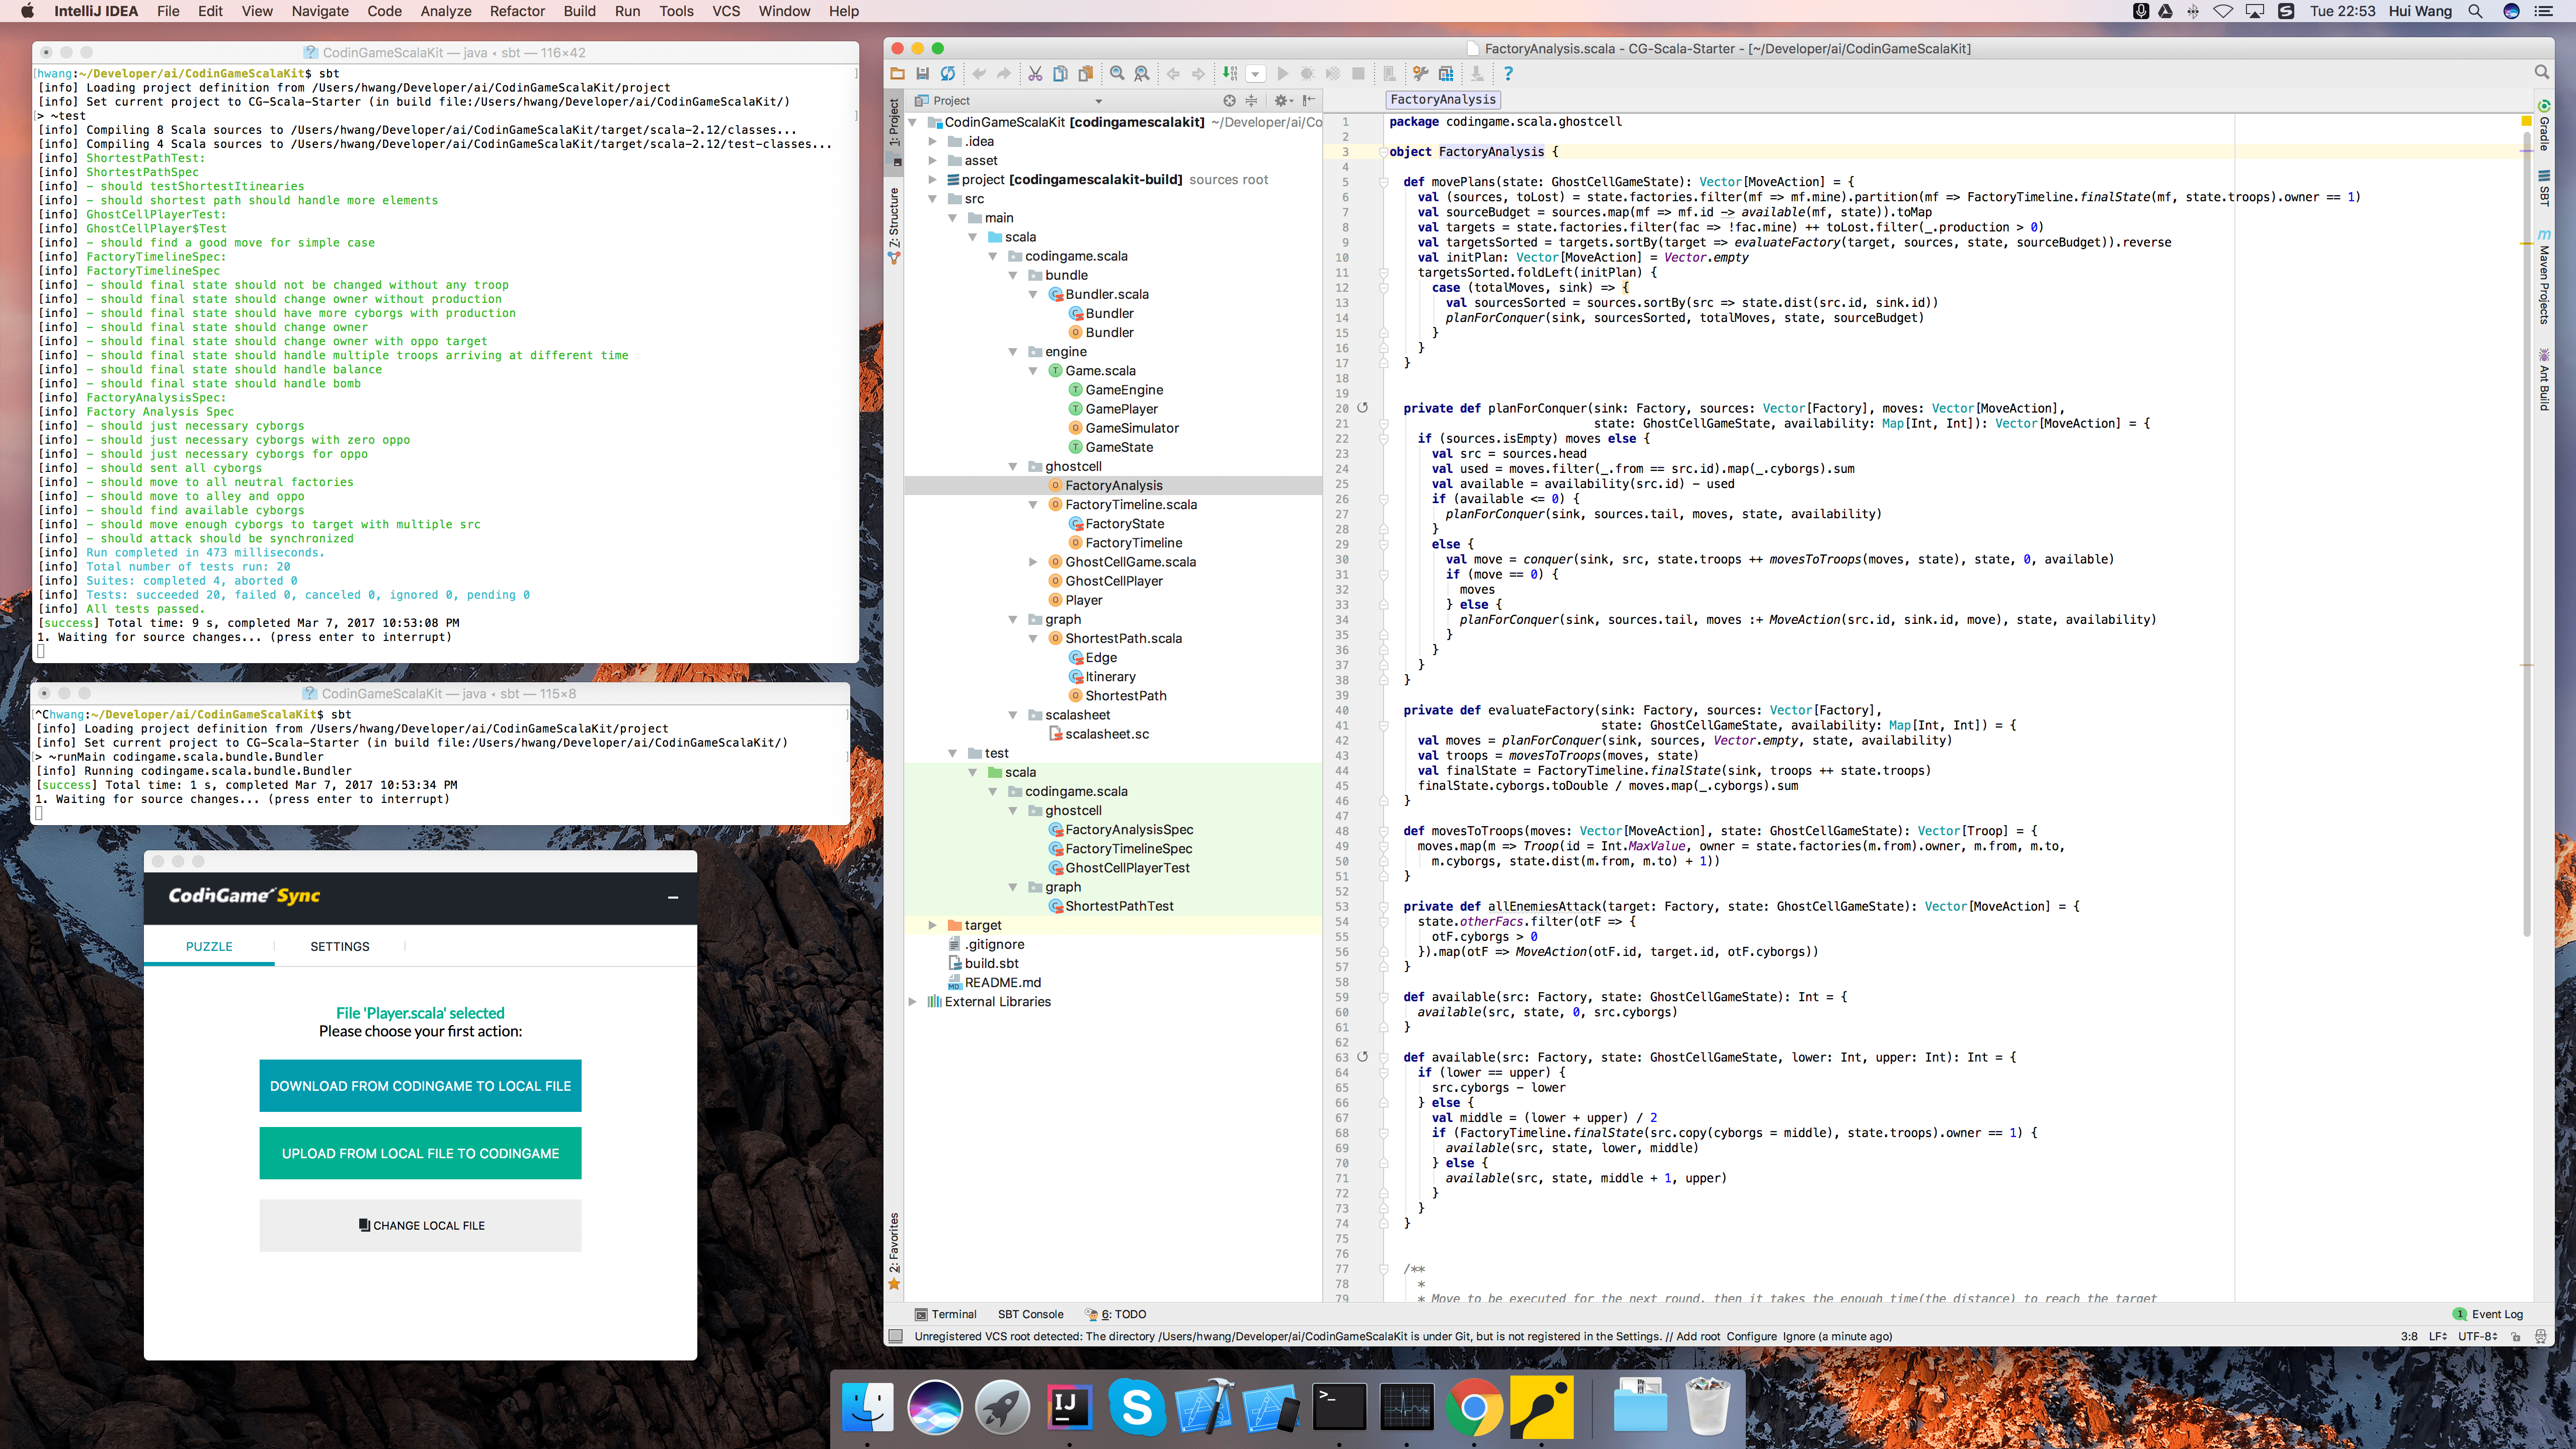
Task: Expand the target folder in tree
Action: tap(932, 926)
